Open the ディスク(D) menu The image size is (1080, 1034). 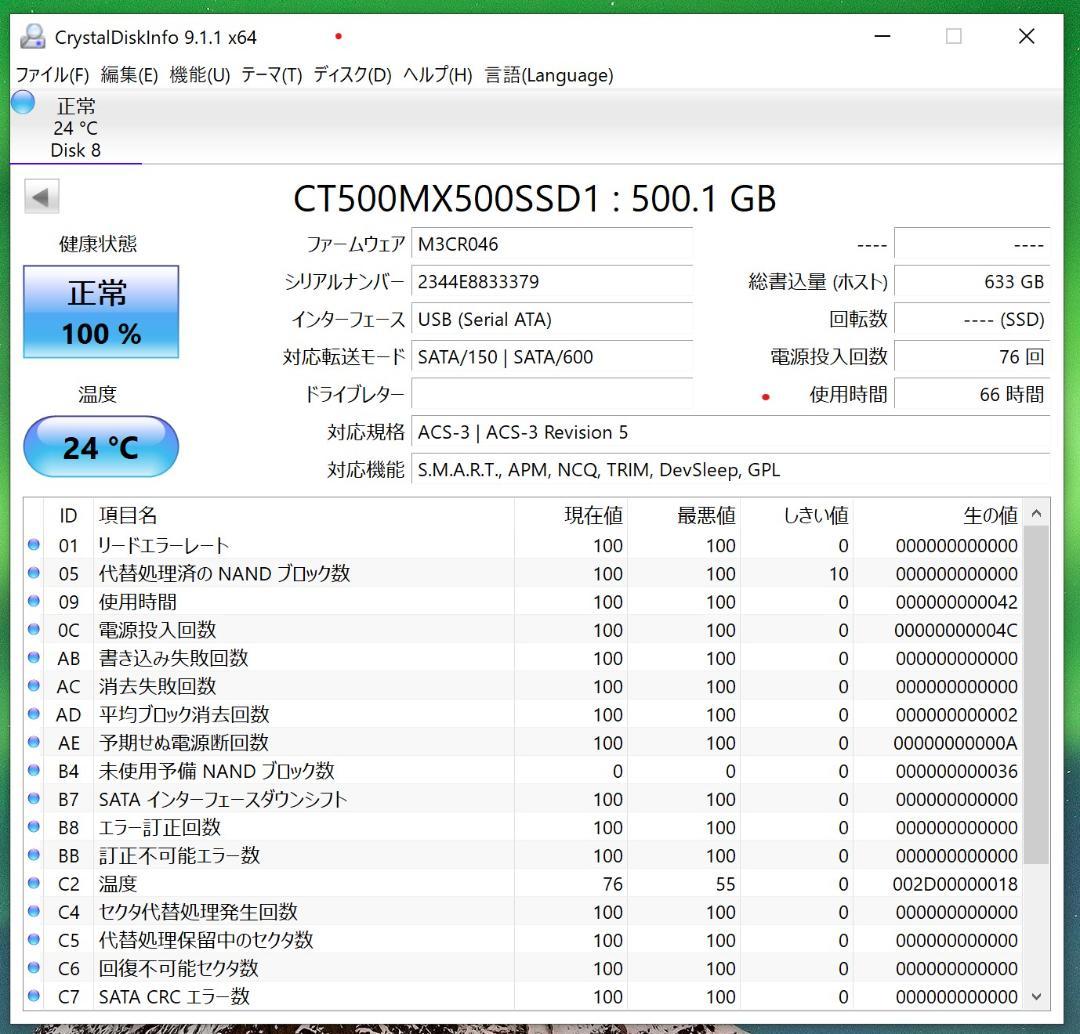tap(352, 74)
